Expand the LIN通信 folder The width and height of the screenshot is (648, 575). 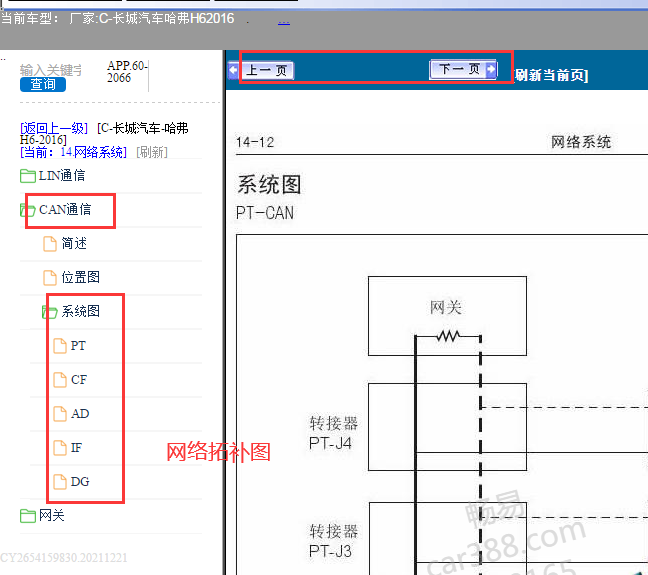pos(62,175)
